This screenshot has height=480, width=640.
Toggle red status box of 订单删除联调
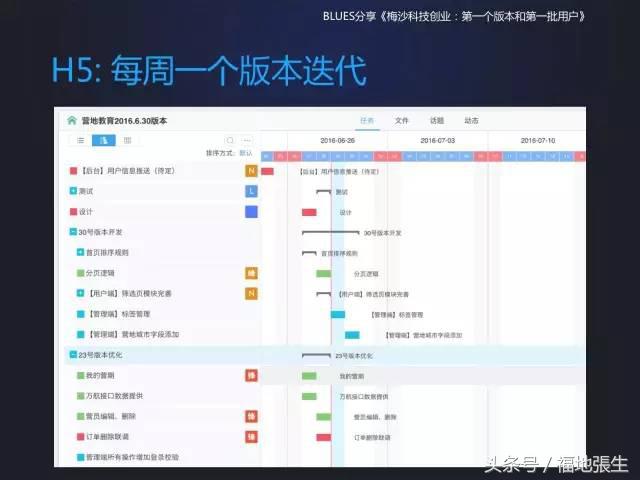(81, 437)
